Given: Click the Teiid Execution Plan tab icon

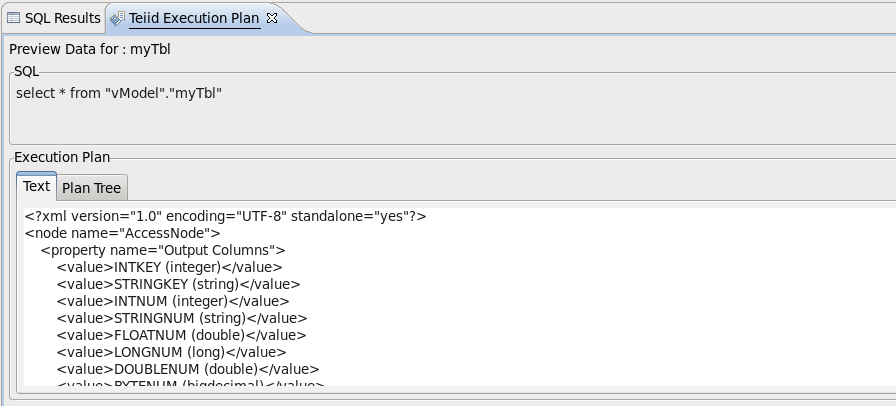Looking at the screenshot, I should pyautogui.click(x=118, y=18).
